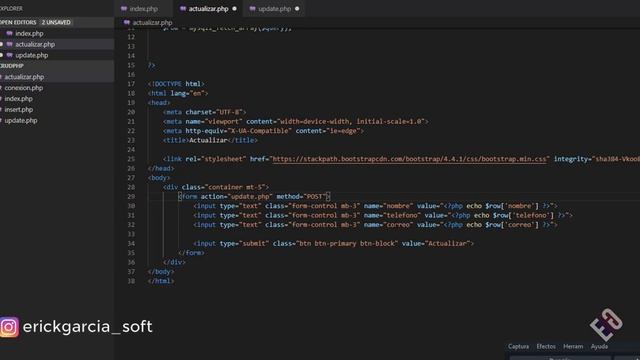
Task: Click the breadcrumb PHP file icon
Action: pos(127,23)
